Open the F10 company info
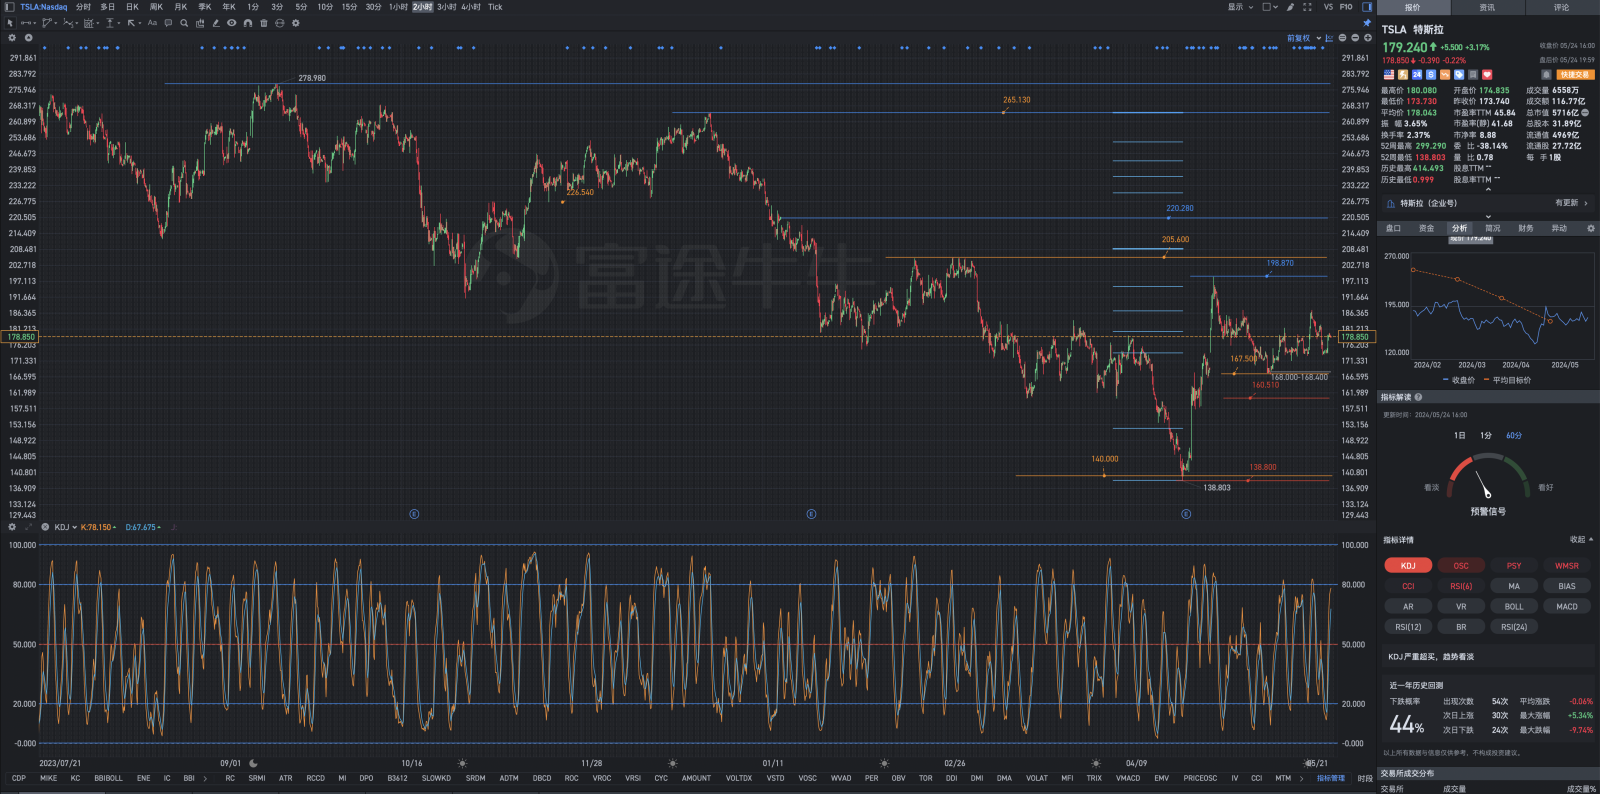 point(1346,7)
